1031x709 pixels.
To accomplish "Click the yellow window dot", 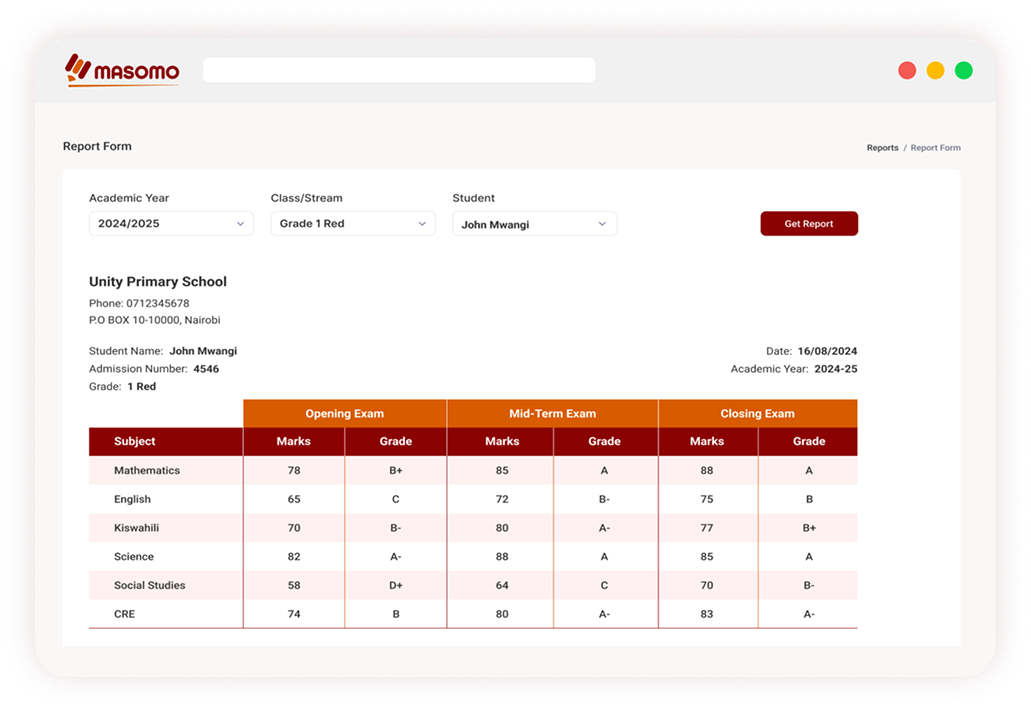I will point(935,70).
